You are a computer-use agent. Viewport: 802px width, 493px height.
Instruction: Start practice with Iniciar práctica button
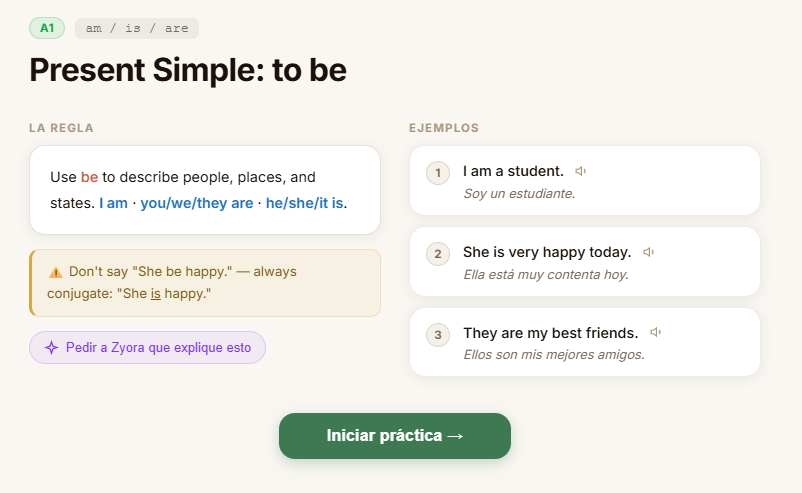pyautogui.click(x=395, y=436)
